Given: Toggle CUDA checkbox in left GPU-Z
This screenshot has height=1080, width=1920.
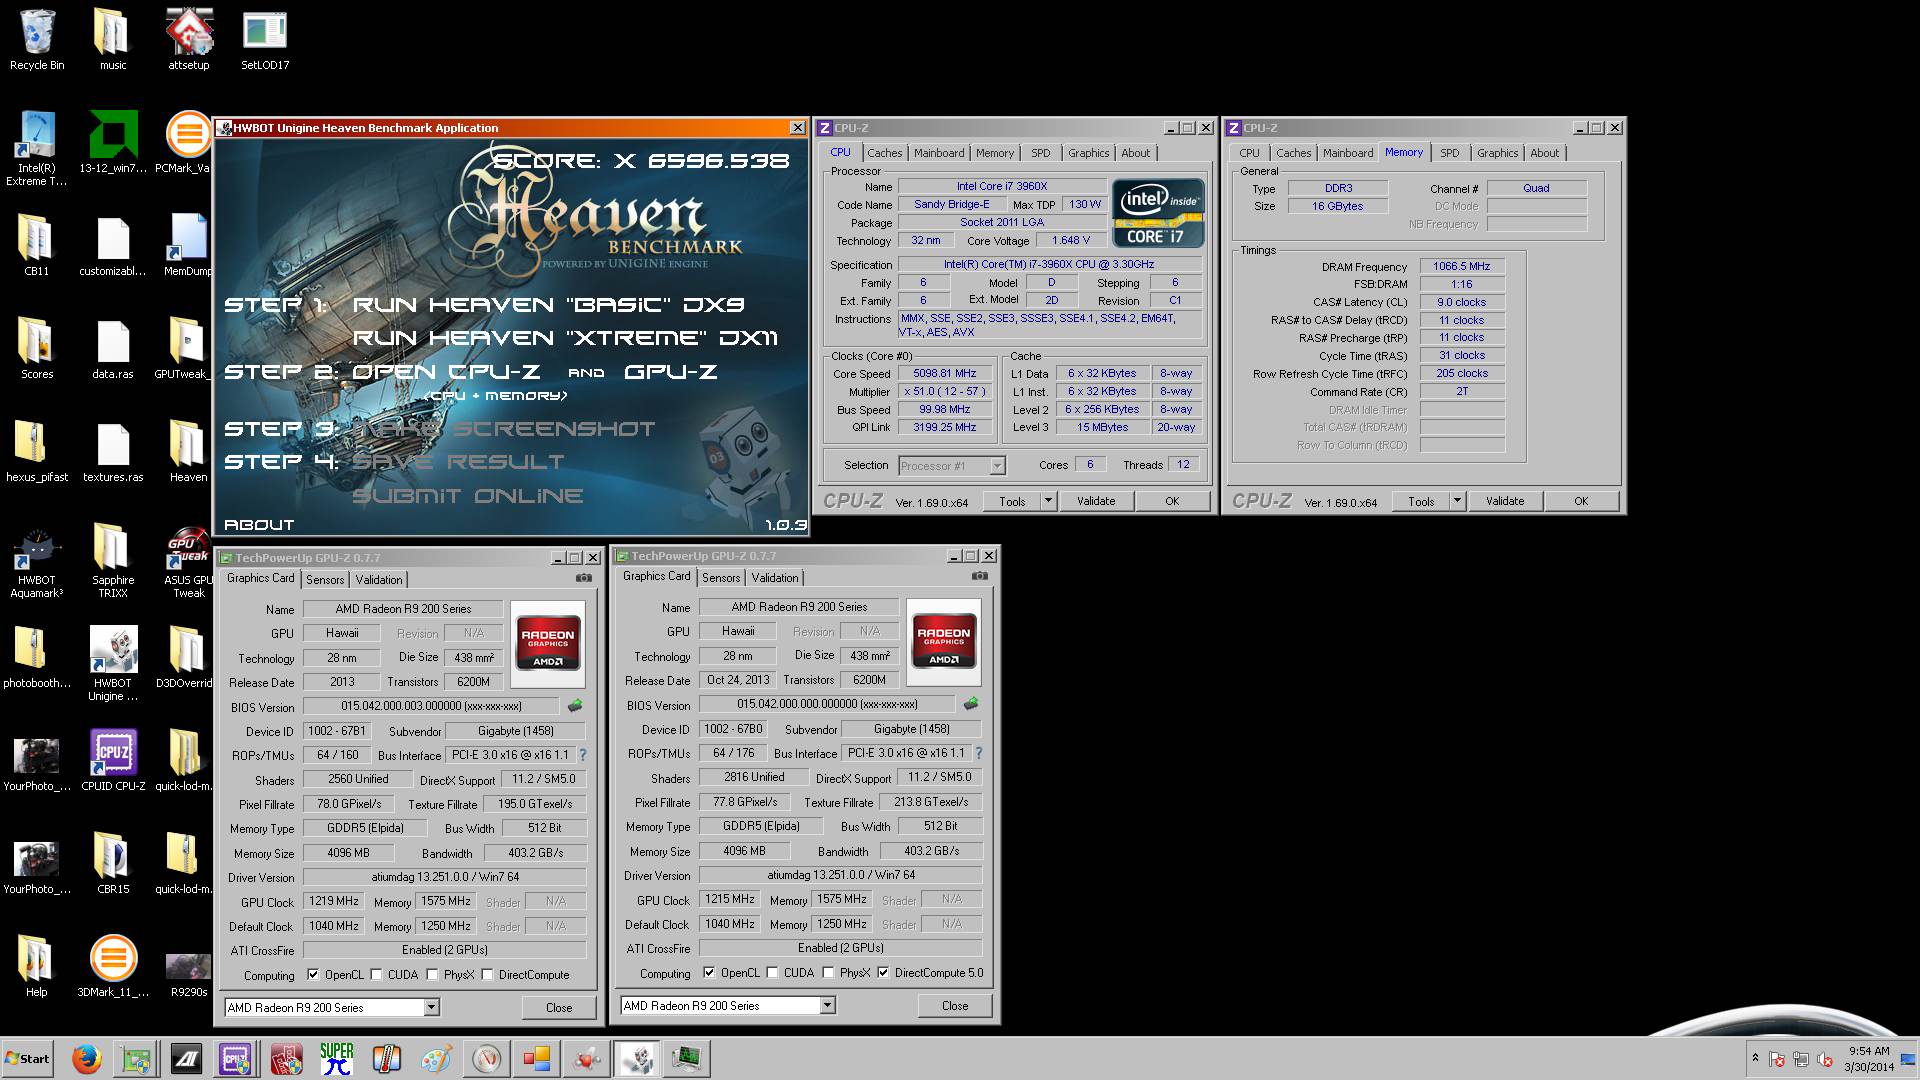Looking at the screenshot, I should [x=376, y=974].
